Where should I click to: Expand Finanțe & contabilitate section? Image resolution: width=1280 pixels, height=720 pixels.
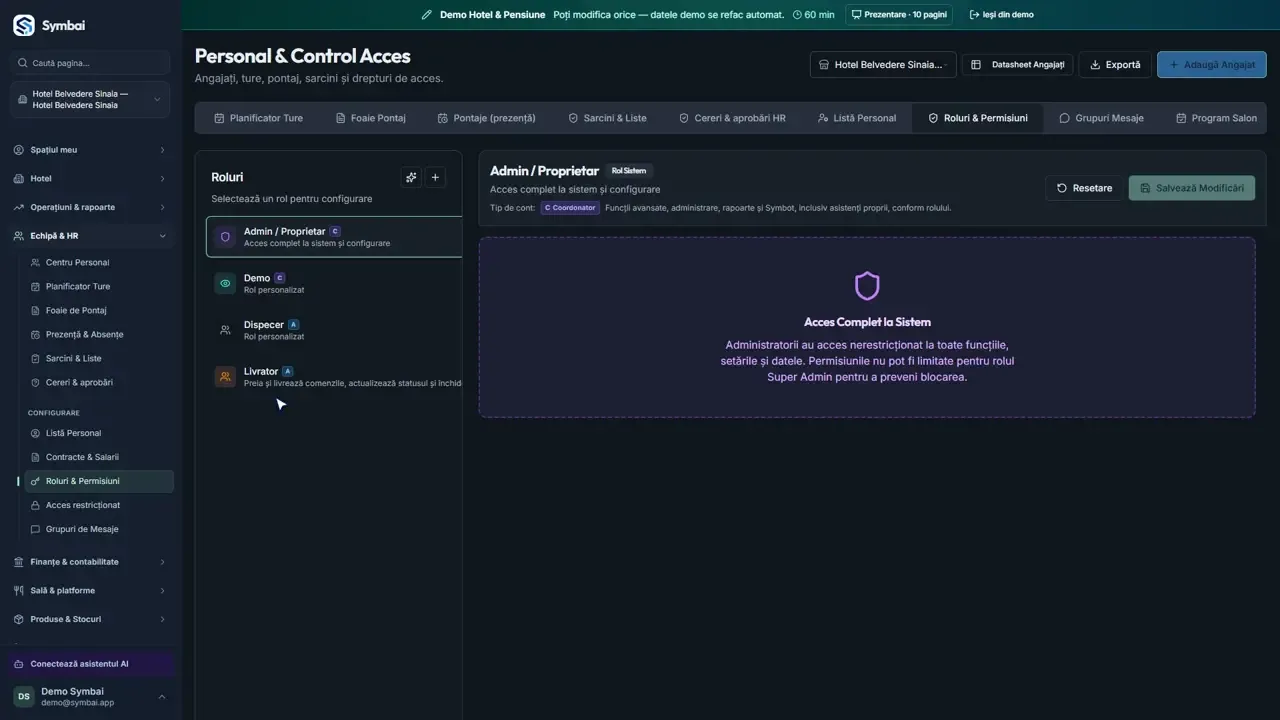point(90,562)
